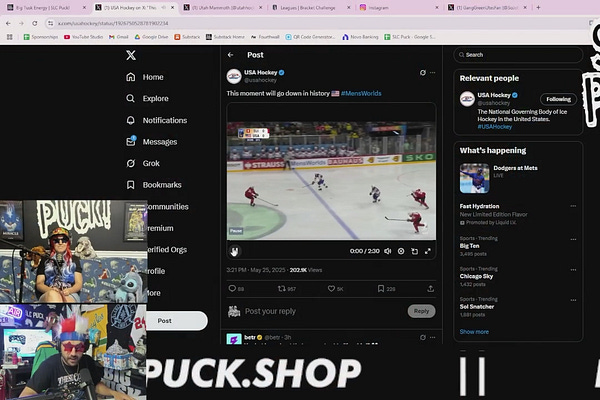This screenshot has width=600, height=400.
Task: Click the Search box on X
Action: coord(518,55)
